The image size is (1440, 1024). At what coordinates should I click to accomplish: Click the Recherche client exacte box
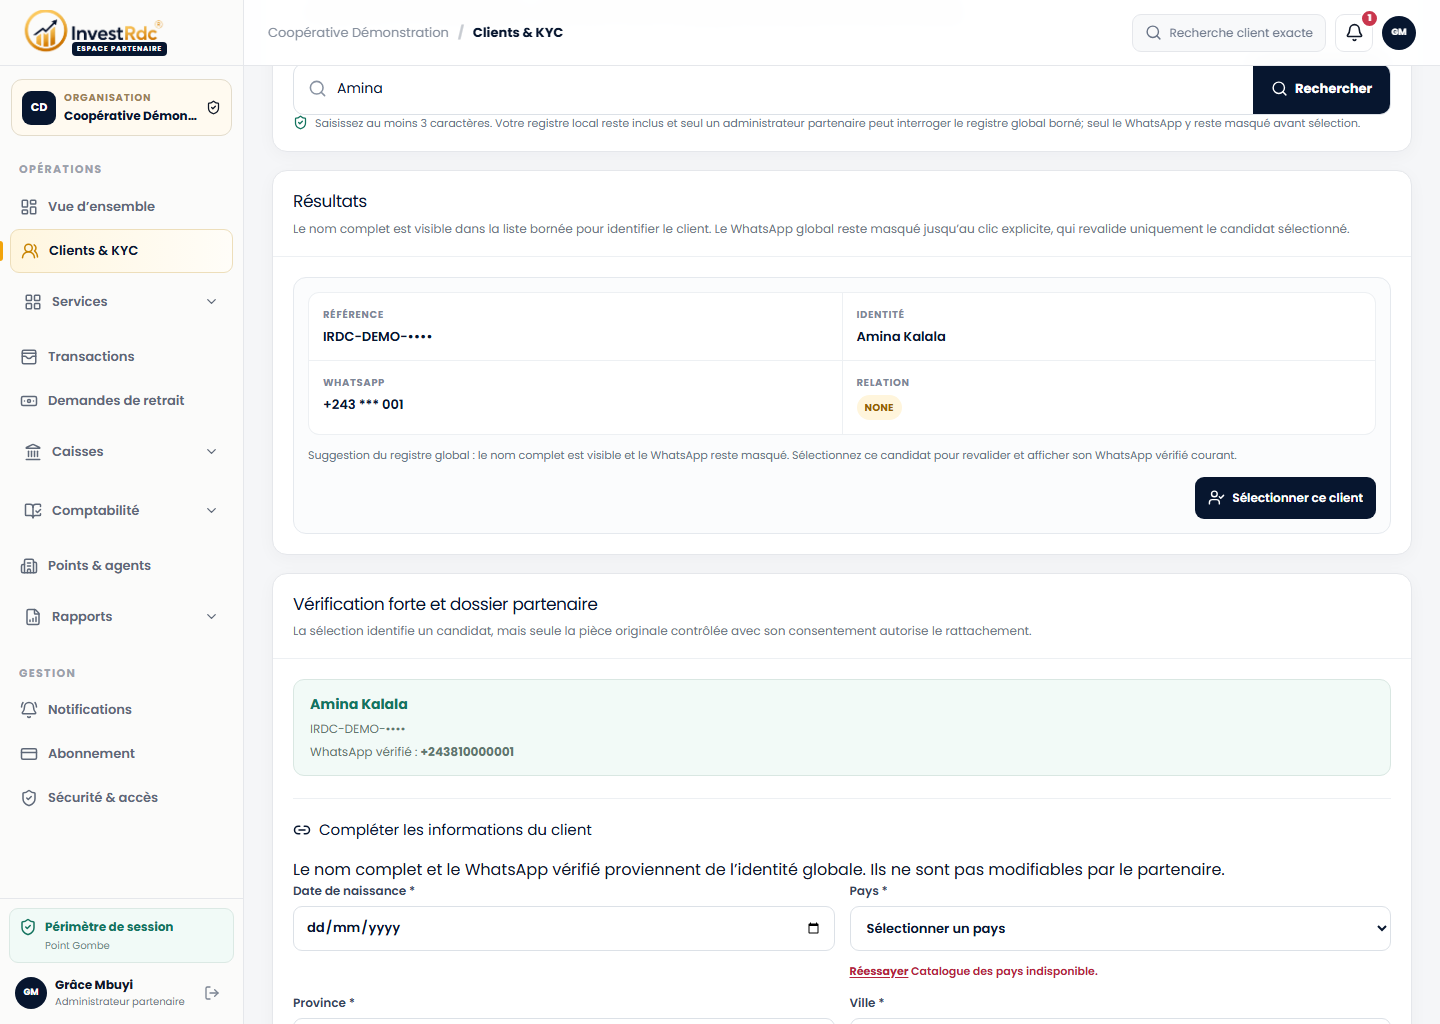pyautogui.click(x=1229, y=33)
